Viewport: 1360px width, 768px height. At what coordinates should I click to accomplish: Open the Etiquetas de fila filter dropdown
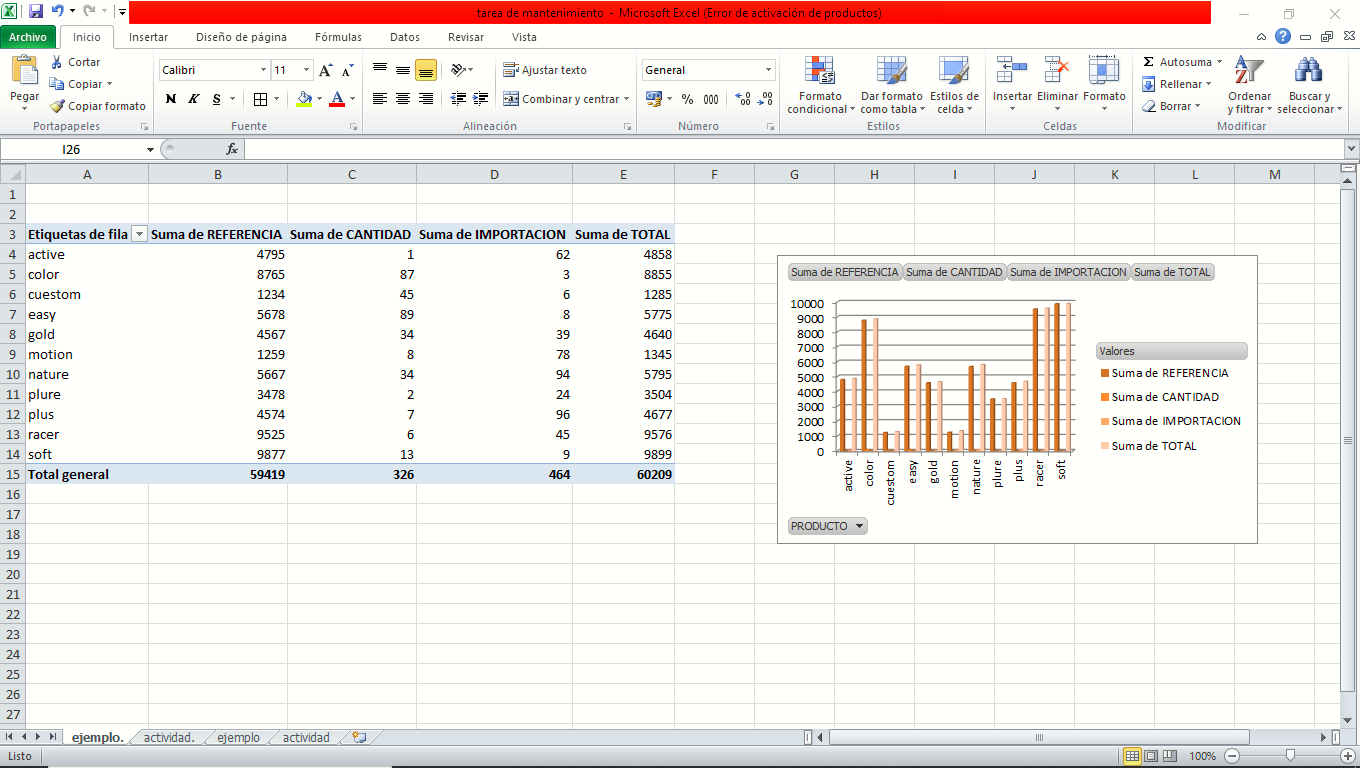pos(139,234)
